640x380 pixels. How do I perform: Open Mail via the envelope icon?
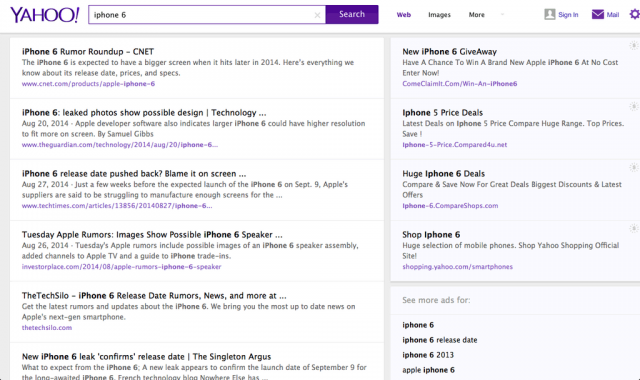(x=598, y=15)
